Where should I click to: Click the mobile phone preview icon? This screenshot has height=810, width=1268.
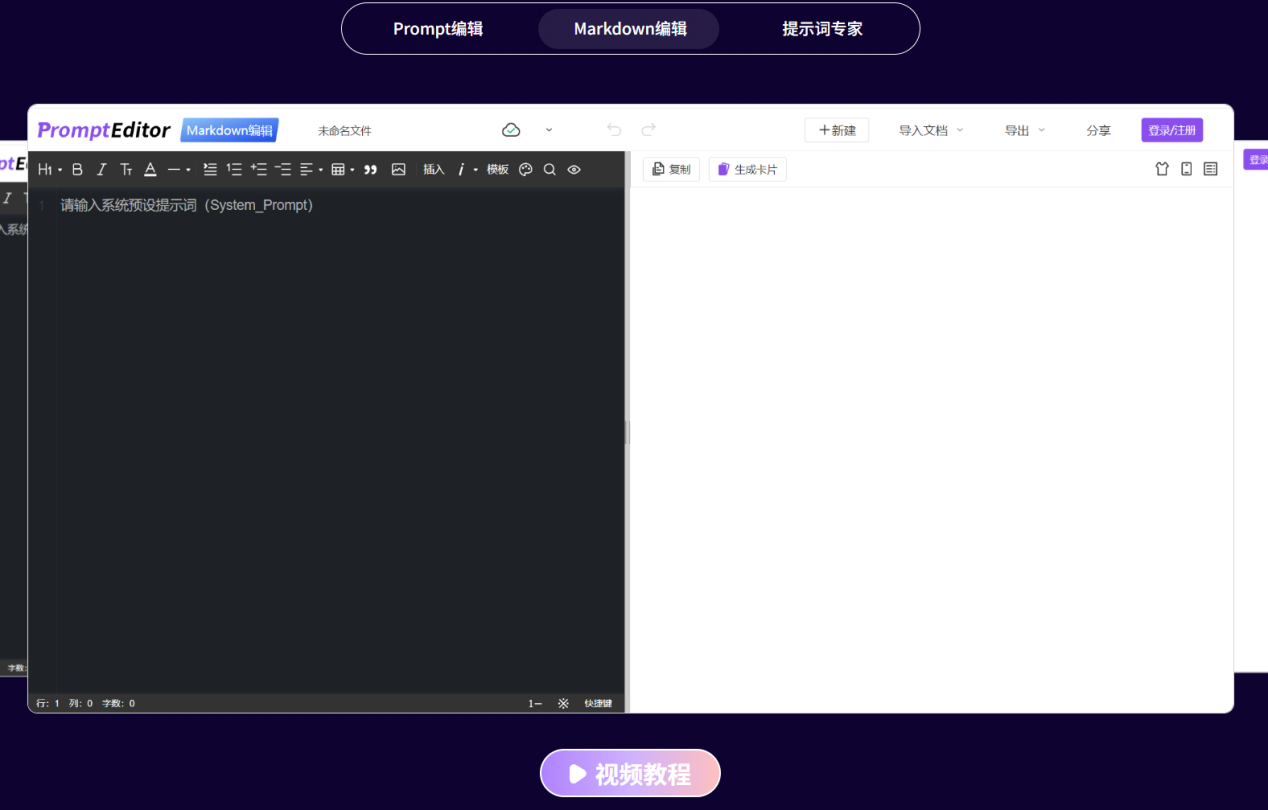(1186, 169)
